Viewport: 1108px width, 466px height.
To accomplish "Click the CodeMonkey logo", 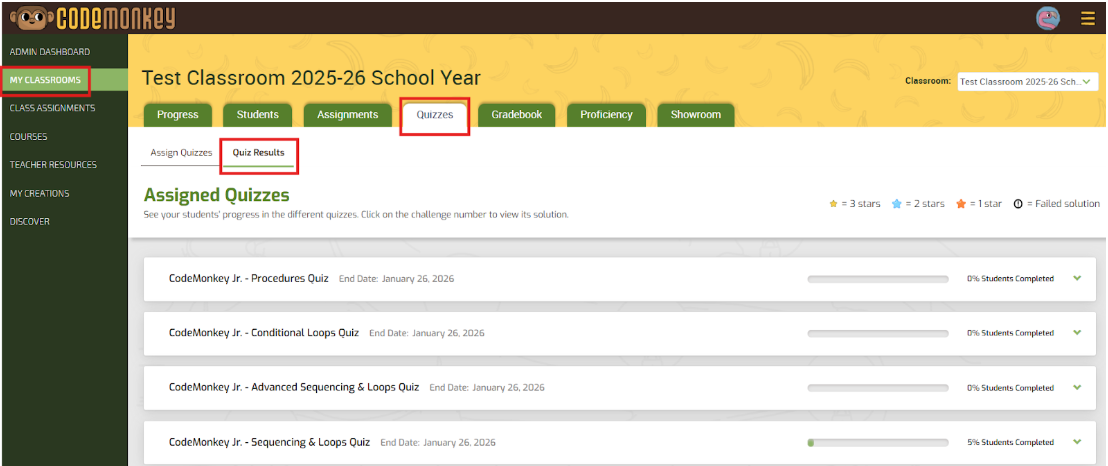I will coord(92,17).
